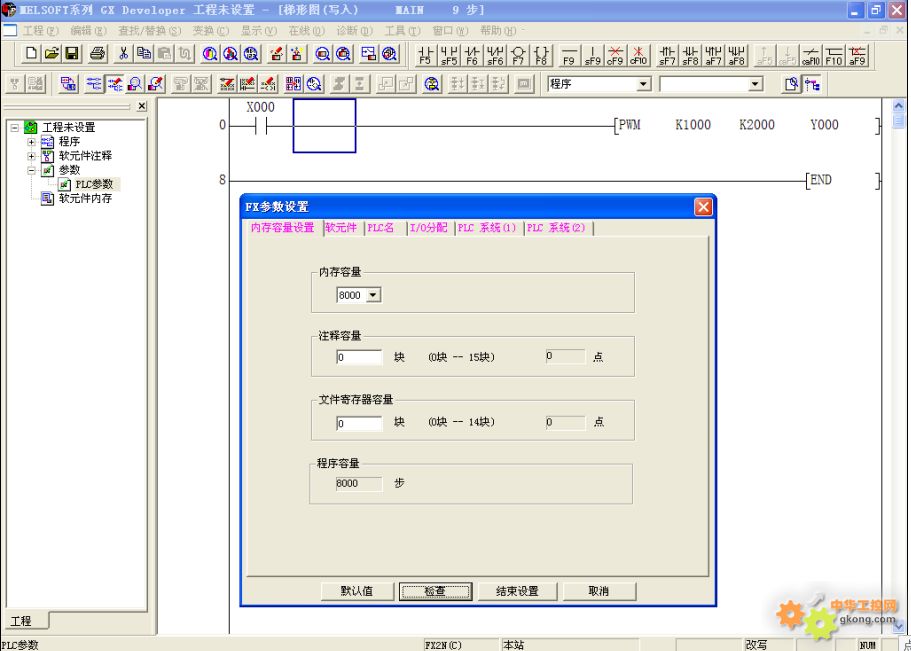The image size is (911, 651).
Task: Open a project using the folder icon
Action: pyautogui.click(x=52, y=55)
